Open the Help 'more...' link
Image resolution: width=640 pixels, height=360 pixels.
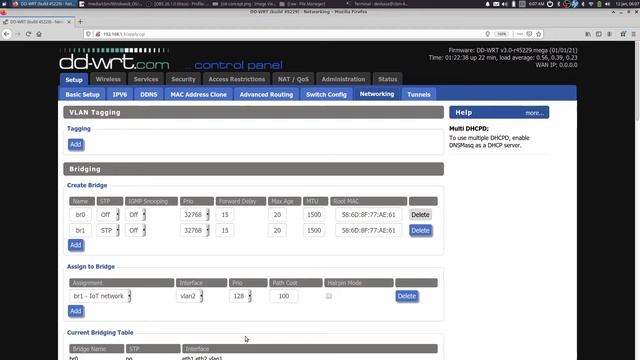[x=535, y=113]
